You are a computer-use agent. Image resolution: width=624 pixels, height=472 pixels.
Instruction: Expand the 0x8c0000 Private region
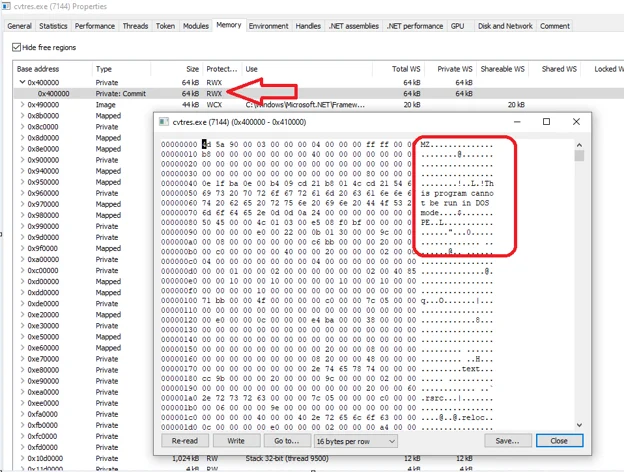tap(22, 127)
